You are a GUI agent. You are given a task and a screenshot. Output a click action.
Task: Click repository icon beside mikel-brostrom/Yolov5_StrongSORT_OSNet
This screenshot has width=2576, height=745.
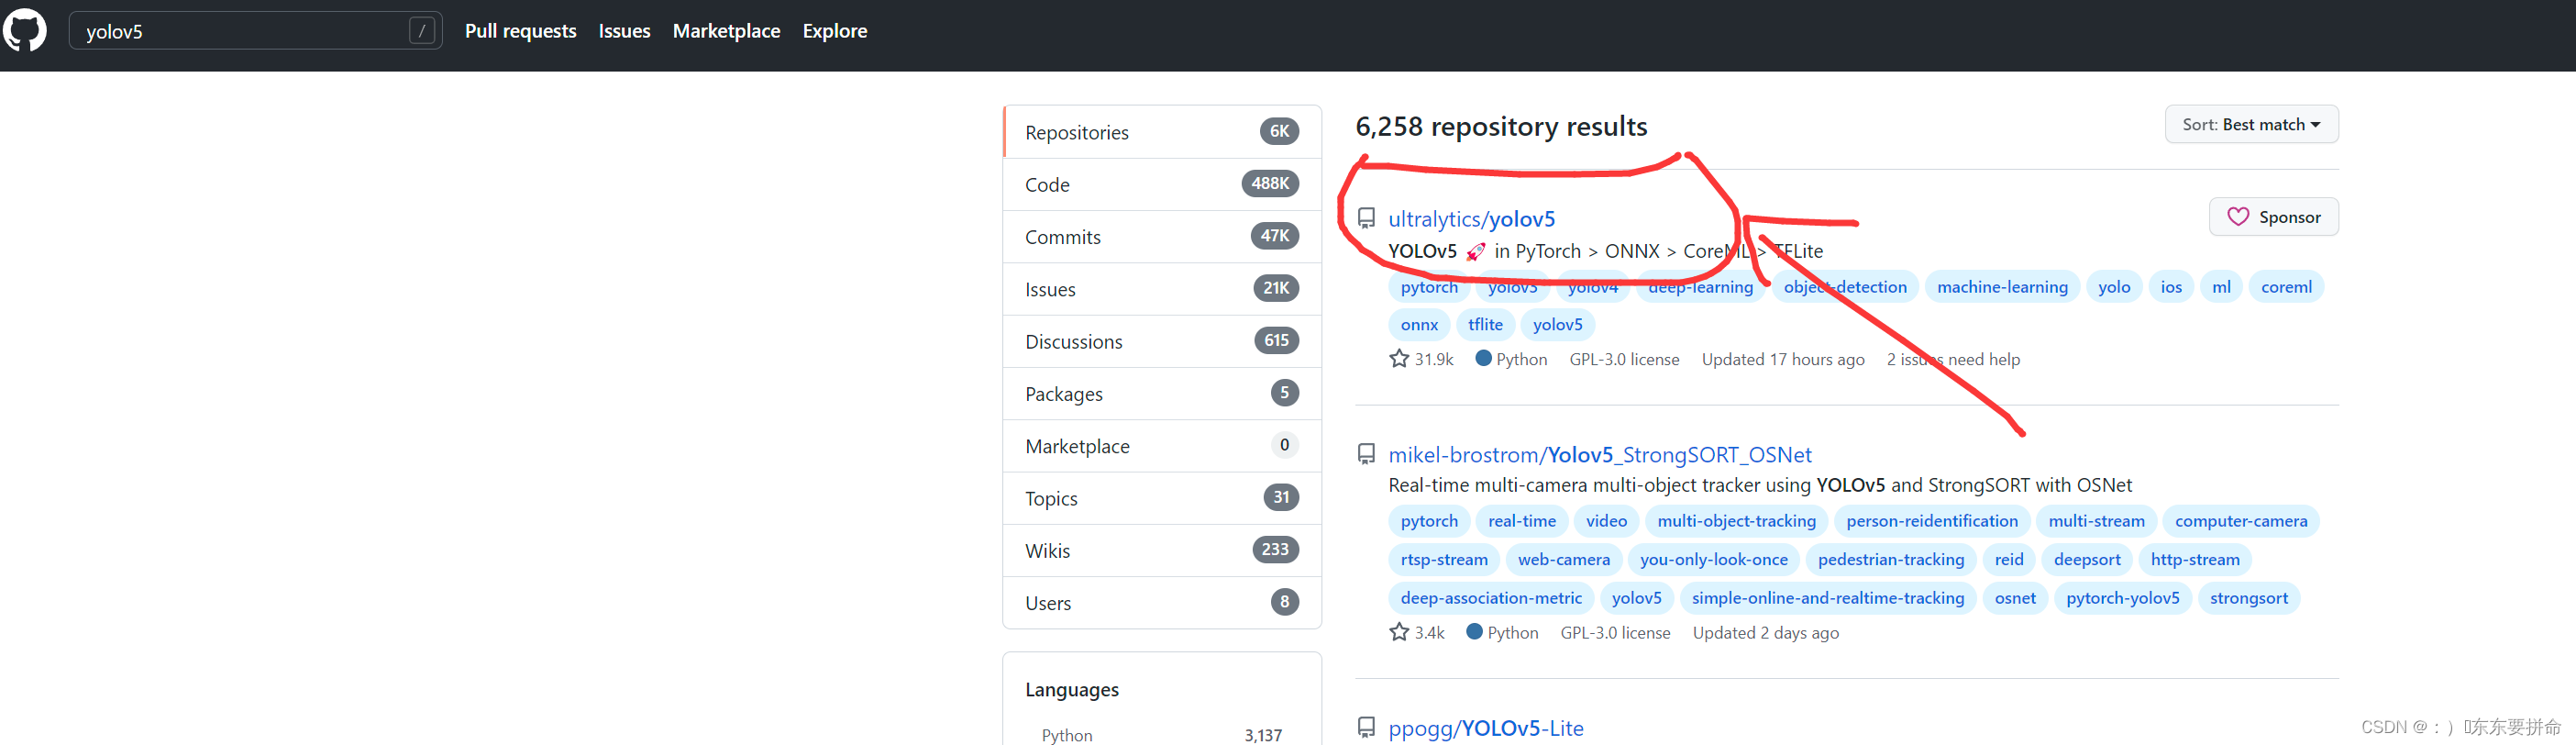tap(1366, 454)
